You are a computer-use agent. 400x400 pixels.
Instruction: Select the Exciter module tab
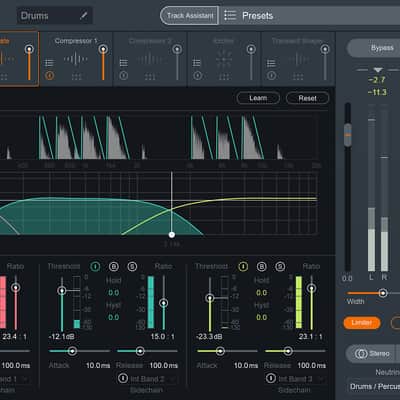pos(224,59)
